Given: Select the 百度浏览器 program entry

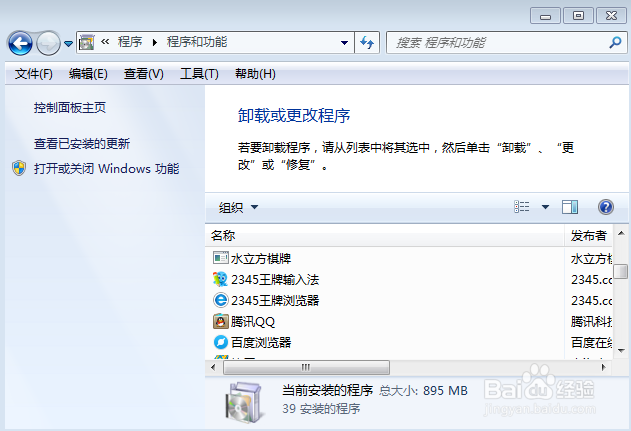Looking at the screenshot, I should click(261, 342).
